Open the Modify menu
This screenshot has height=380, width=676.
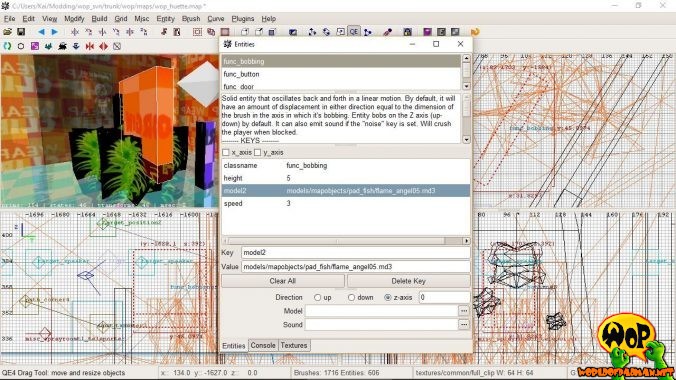[74, 19]
